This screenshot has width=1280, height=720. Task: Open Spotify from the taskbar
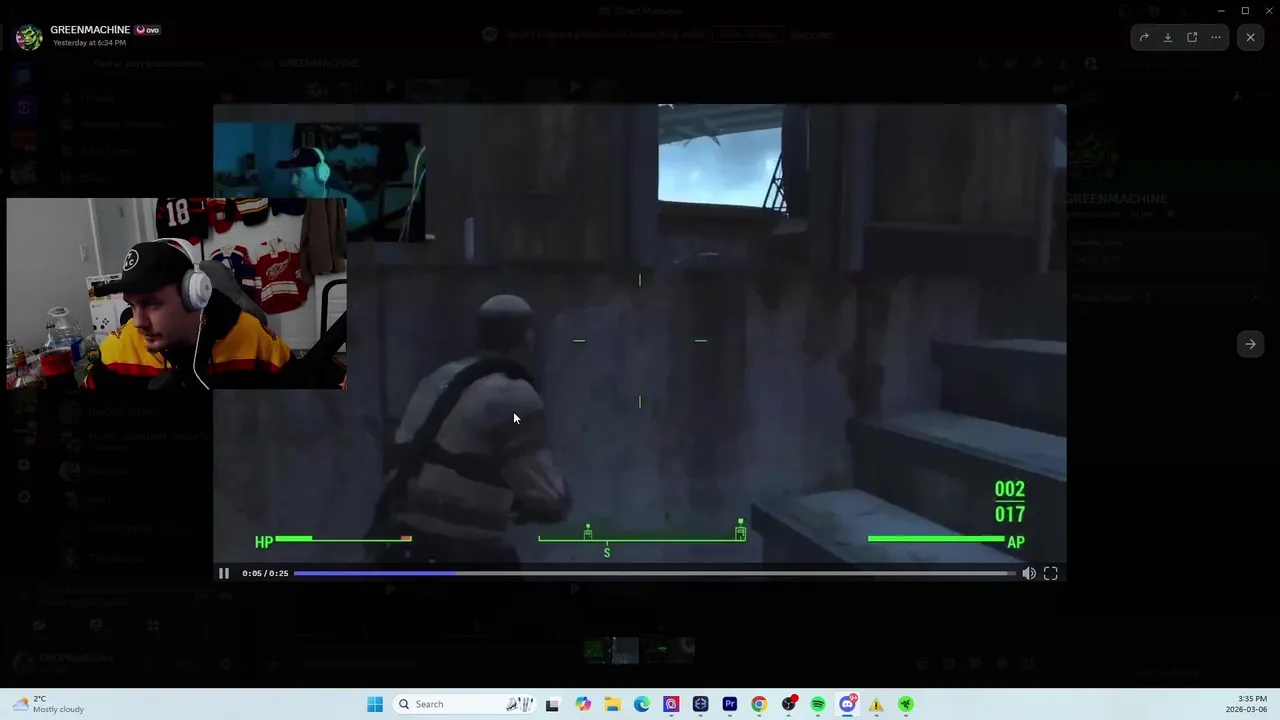[818, 704]
